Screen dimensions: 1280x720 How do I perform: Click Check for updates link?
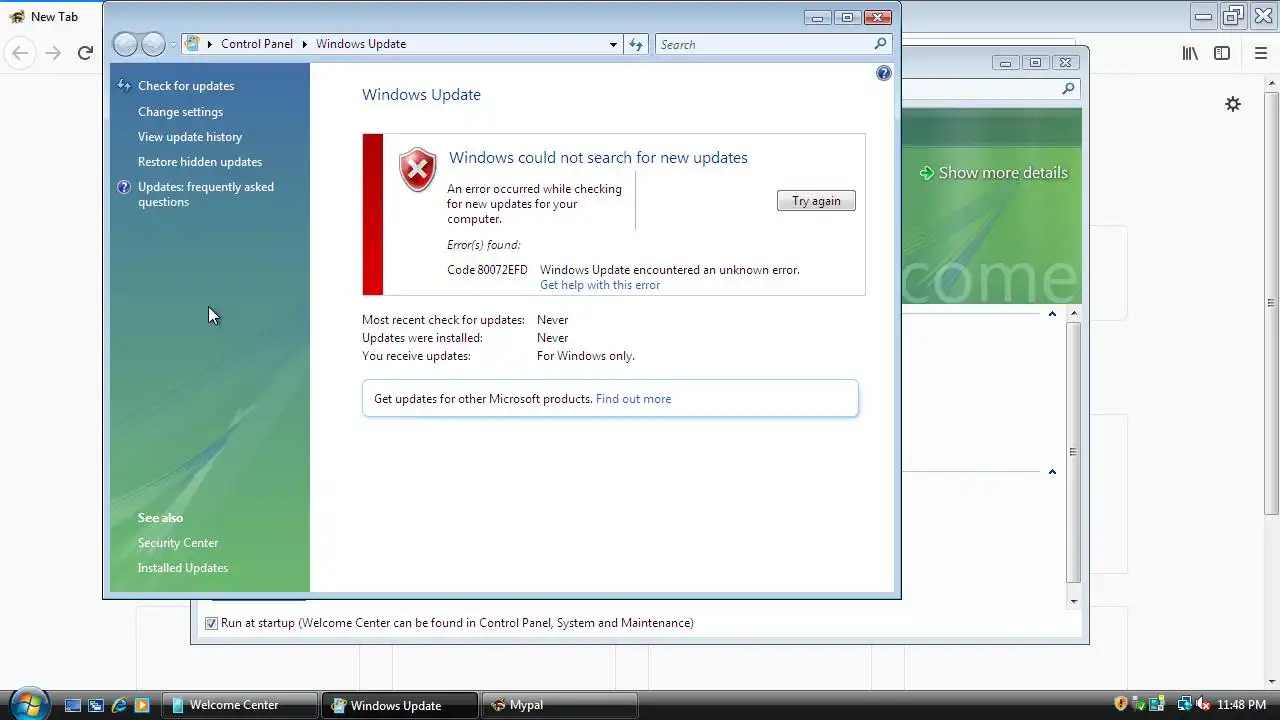pos(186,86)
